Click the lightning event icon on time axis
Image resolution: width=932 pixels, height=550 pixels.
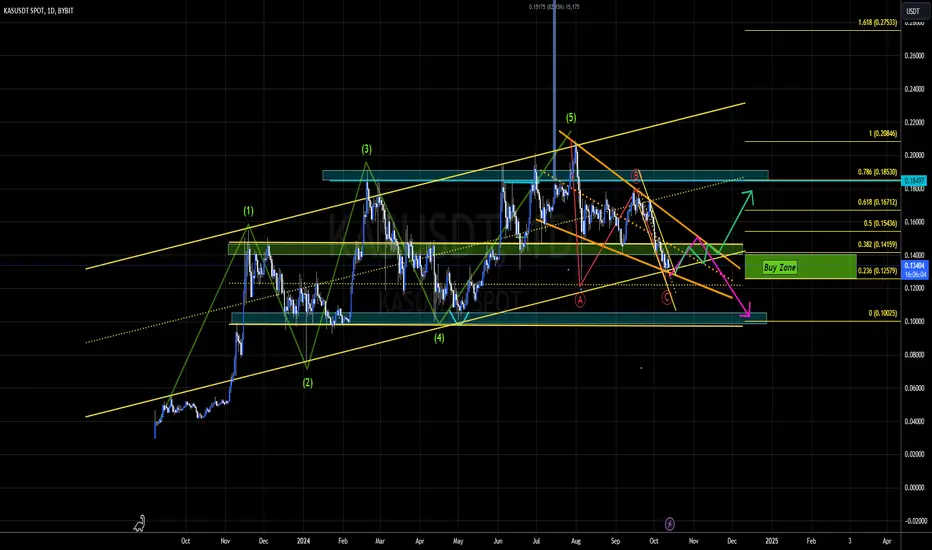point(669,524)
